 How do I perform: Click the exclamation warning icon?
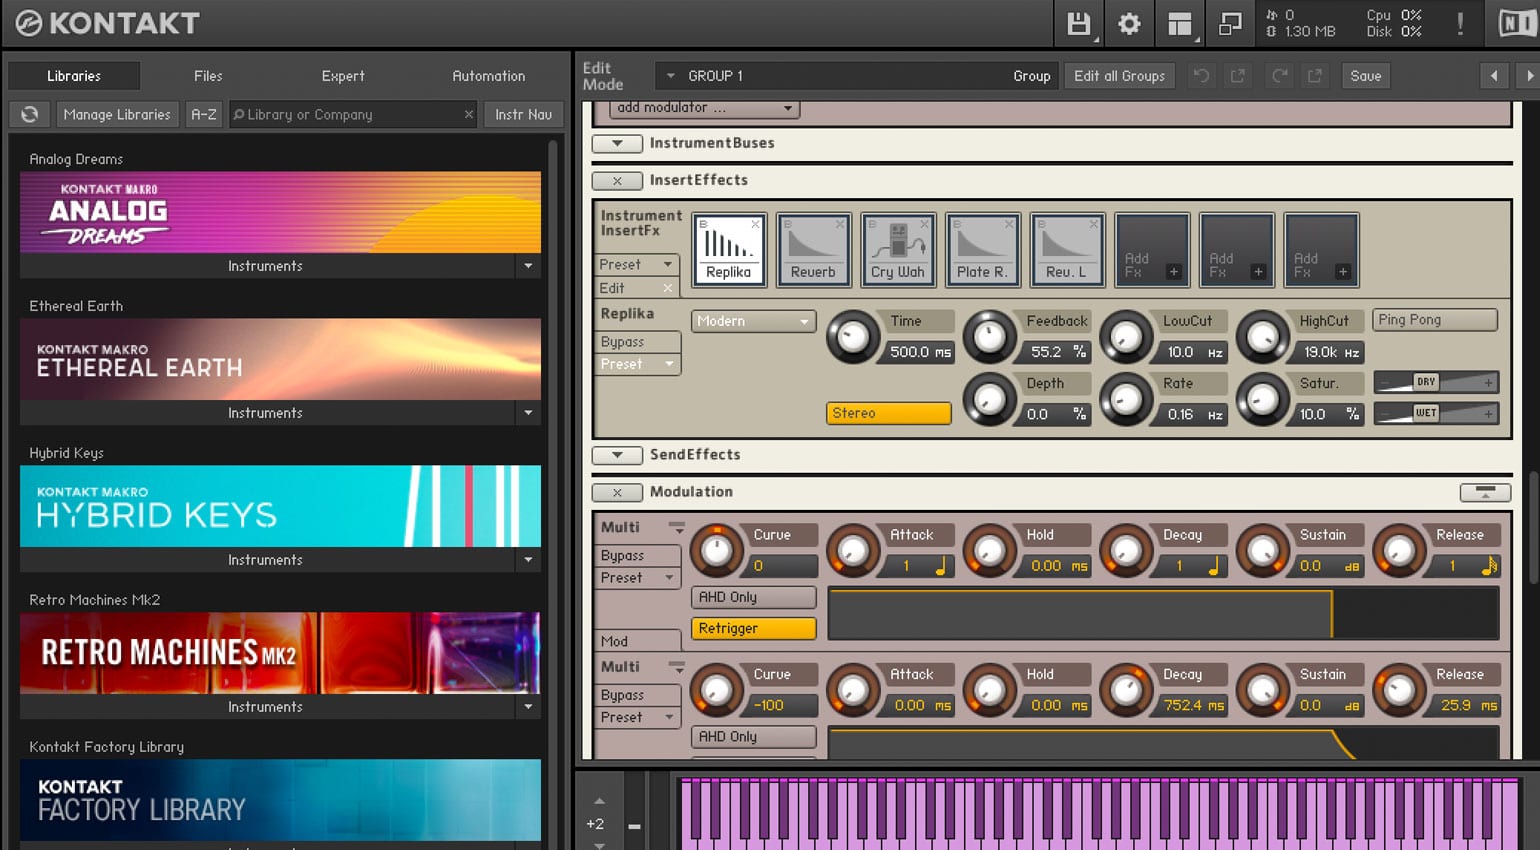tap(1460, 24)
